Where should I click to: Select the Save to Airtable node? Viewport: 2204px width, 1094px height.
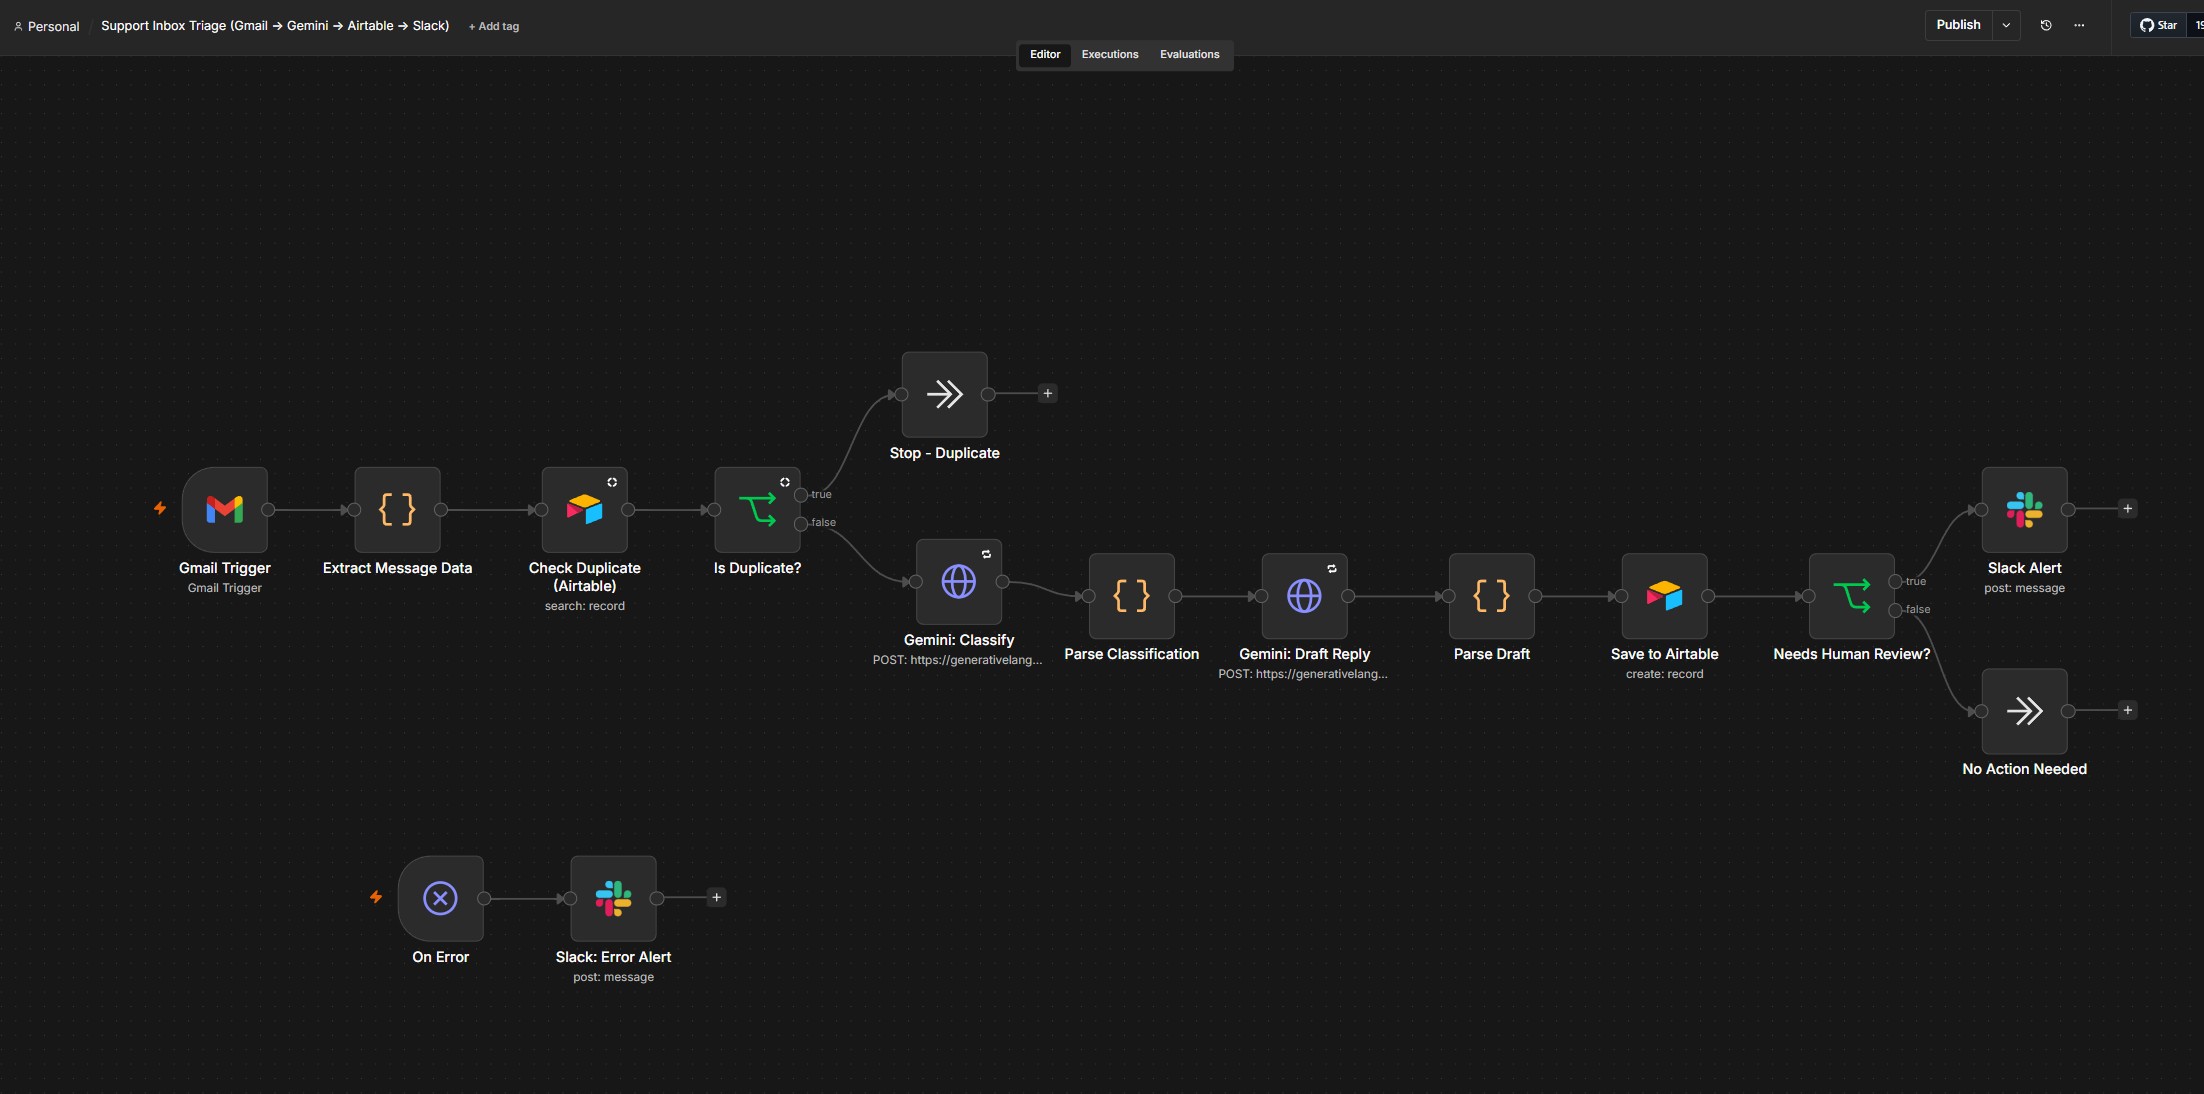point(1665,596)
